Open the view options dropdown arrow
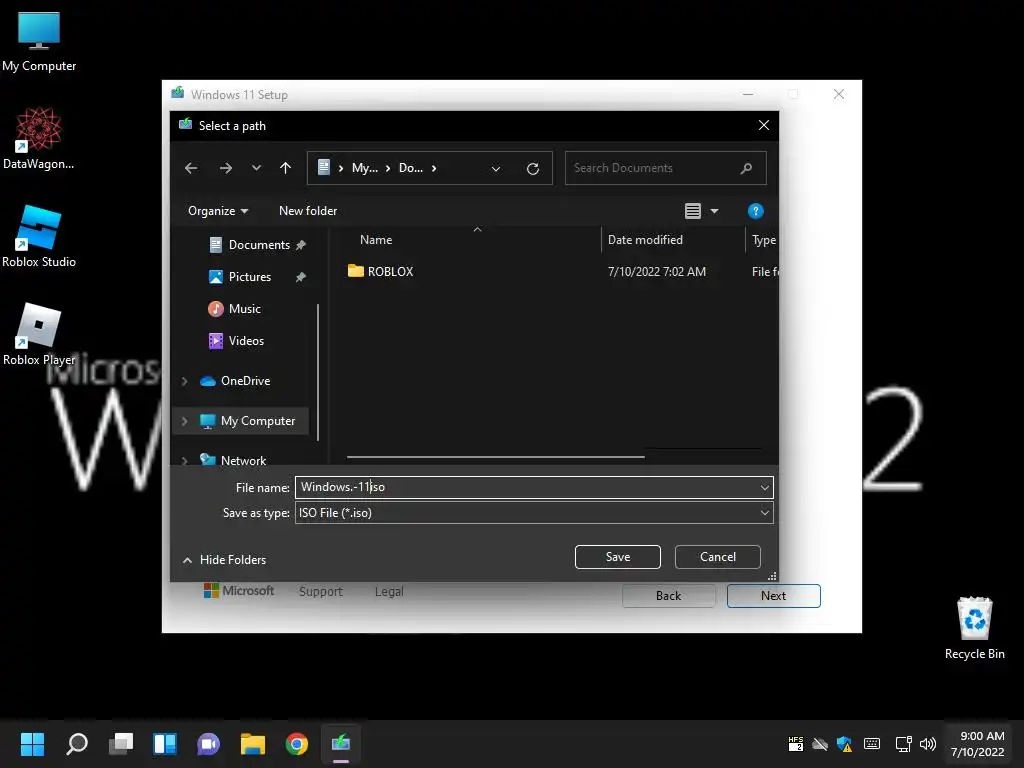The image size is (1024, 768). pos(714,211)
